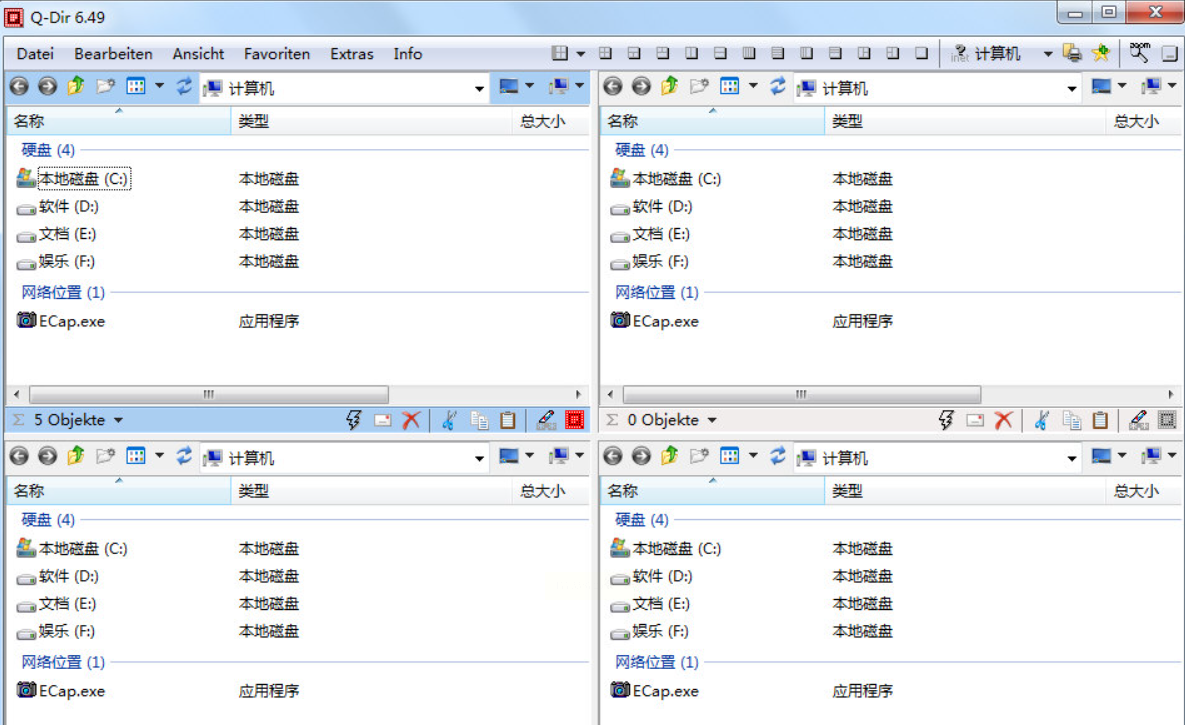Screen dimensions: 1185x725
Task: Select ECap.exe in bottom-right pane
Action: pyautogui.click(x=666, y=691)
